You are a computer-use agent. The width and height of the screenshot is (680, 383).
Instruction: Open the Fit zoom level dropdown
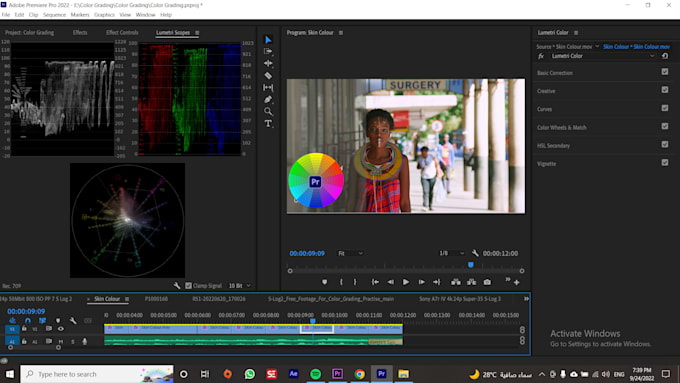pyautogui.click(x=350, y=253)
